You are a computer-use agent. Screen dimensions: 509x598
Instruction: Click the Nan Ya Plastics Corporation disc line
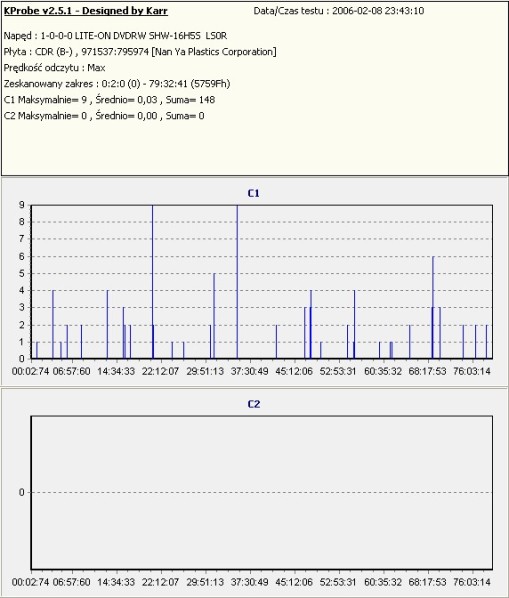pos(140,51)
